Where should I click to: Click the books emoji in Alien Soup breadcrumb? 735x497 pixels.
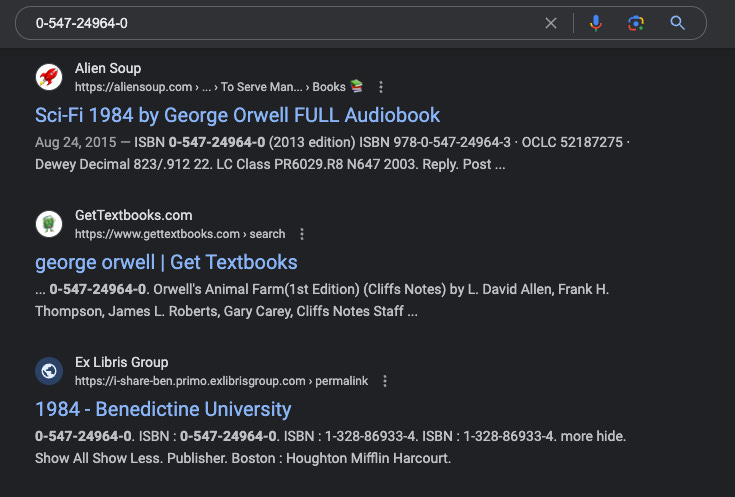point(356,86)
